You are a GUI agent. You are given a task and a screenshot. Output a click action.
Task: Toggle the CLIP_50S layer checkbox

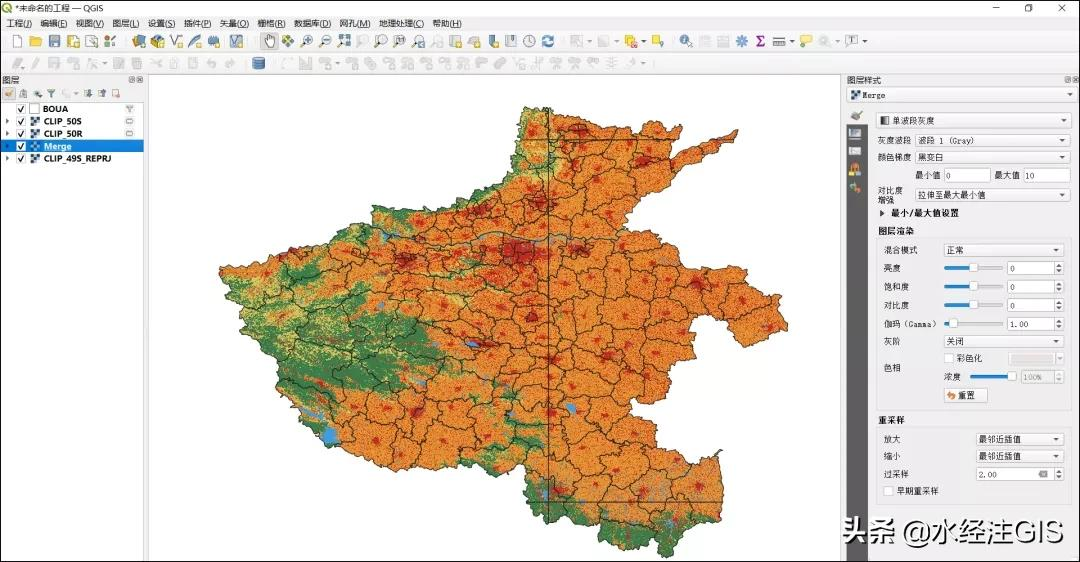click(21, 121)
